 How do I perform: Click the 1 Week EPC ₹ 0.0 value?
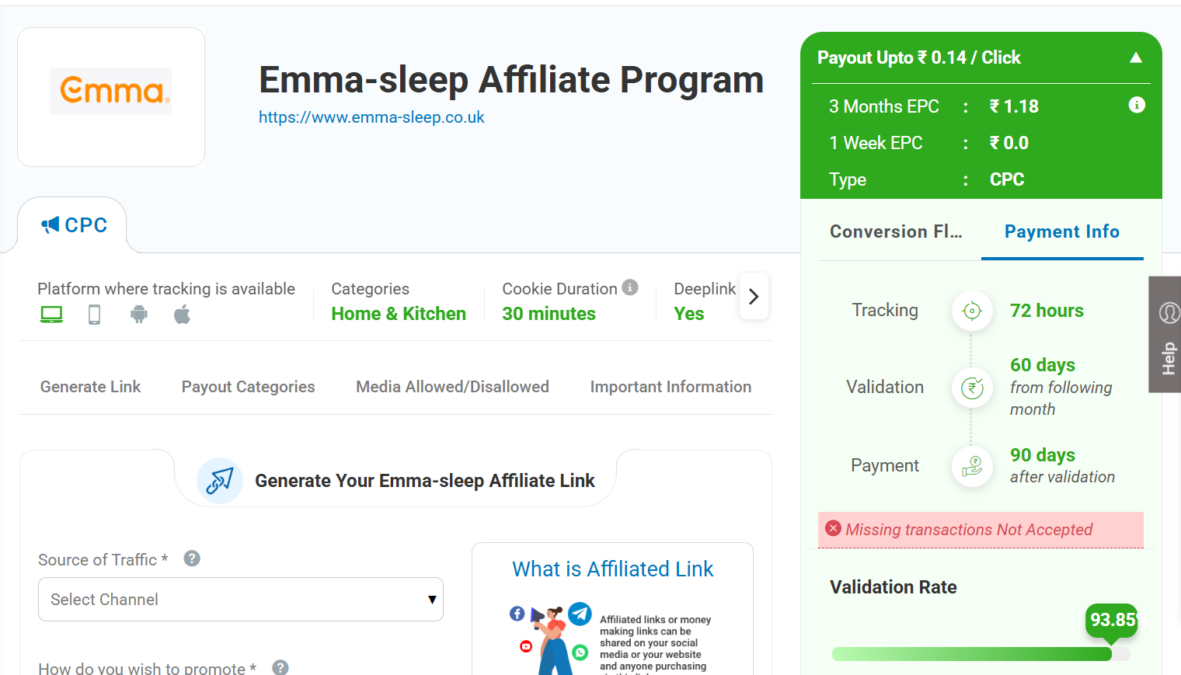[1009, 143]
